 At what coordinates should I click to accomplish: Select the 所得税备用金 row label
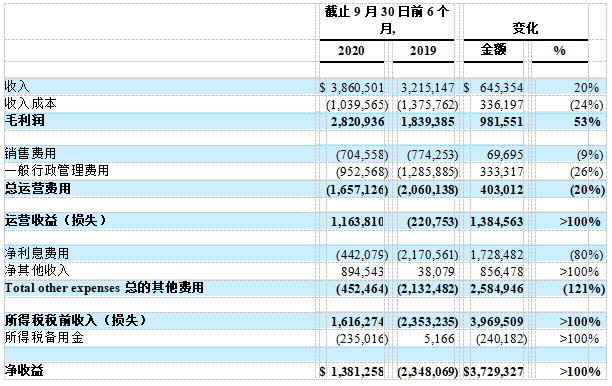pos(44,337)
